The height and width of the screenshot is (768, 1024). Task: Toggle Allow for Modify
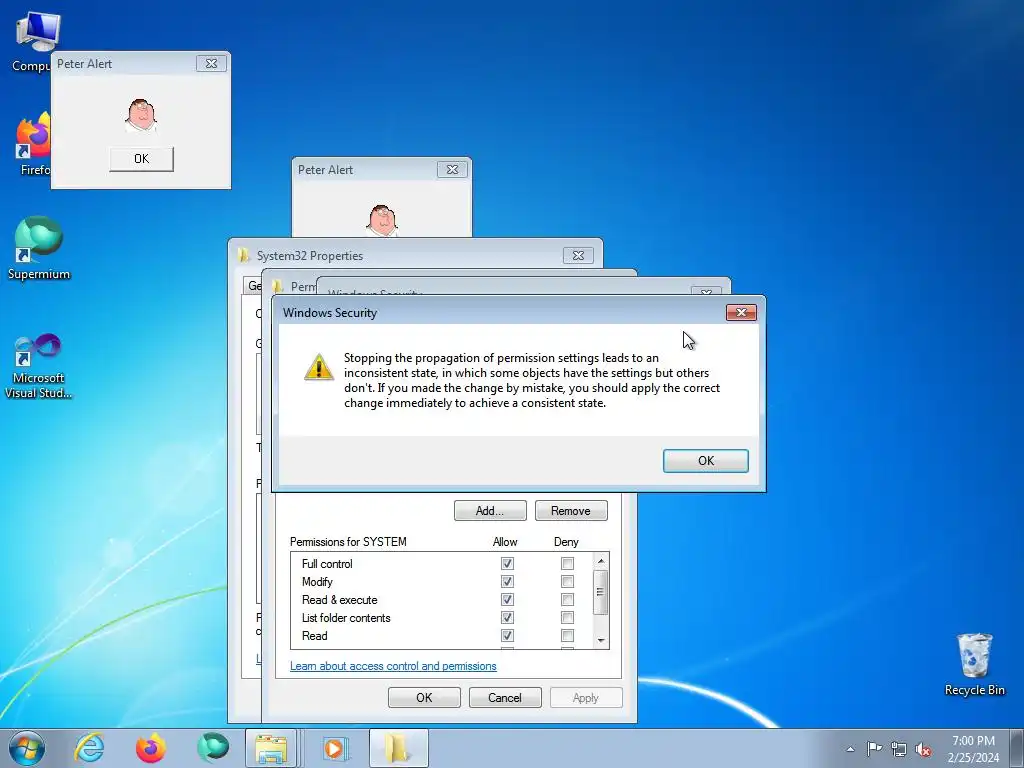pos(507,581)
